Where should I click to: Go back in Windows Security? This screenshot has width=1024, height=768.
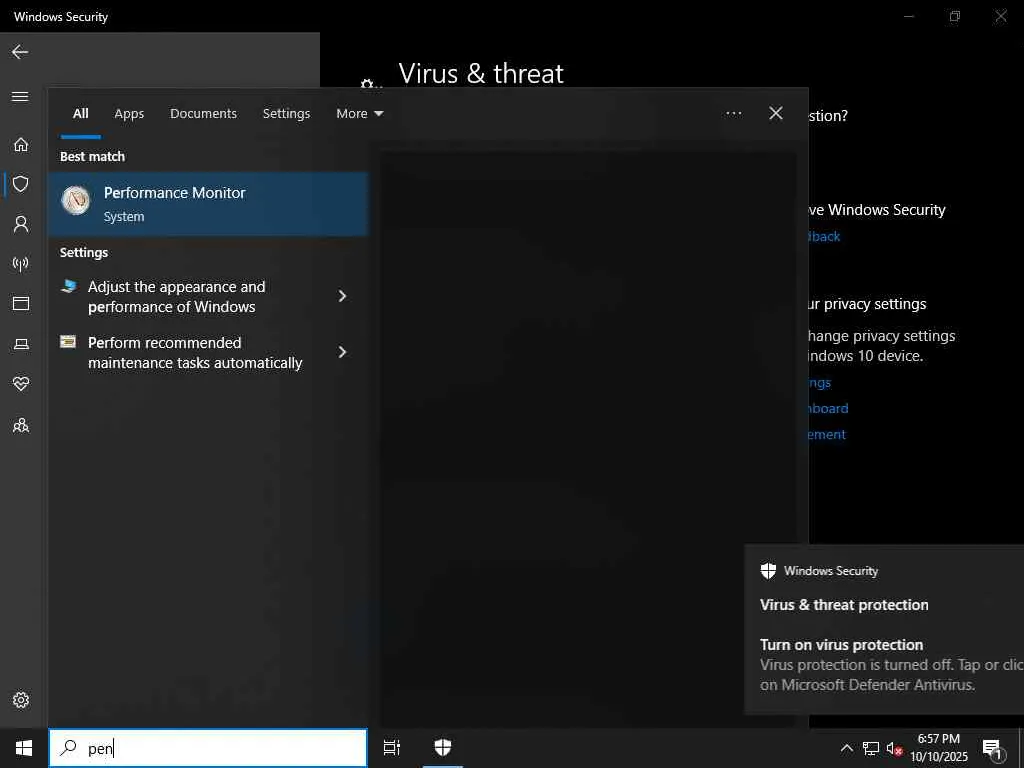pos(20,52)
